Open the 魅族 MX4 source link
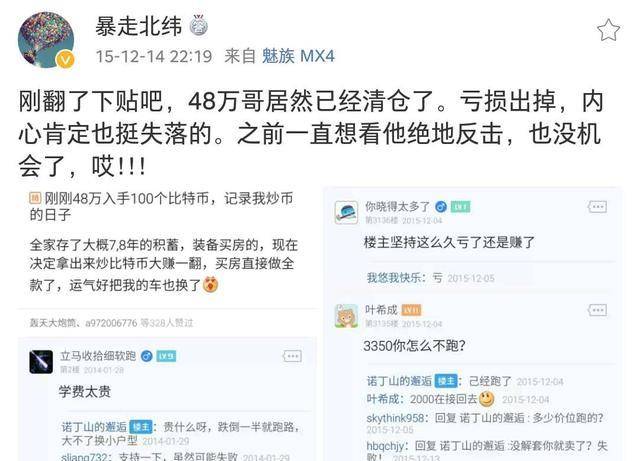This screenshot has width=640, height=461. tap(298, 56)
